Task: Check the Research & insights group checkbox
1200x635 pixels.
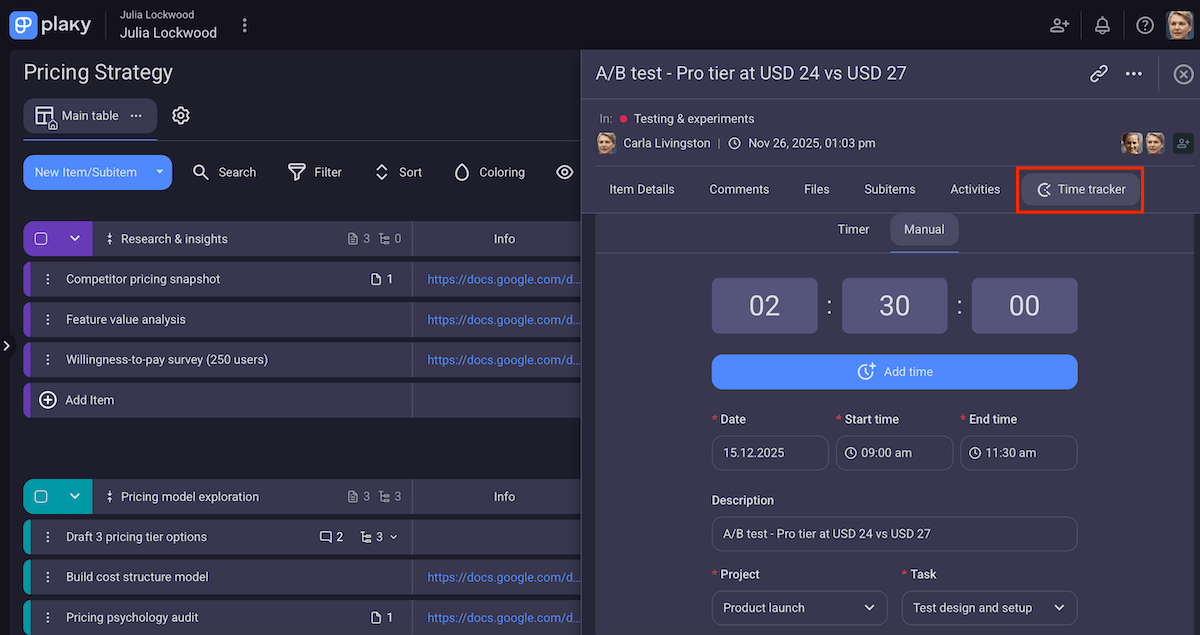Action: (41, 239)
